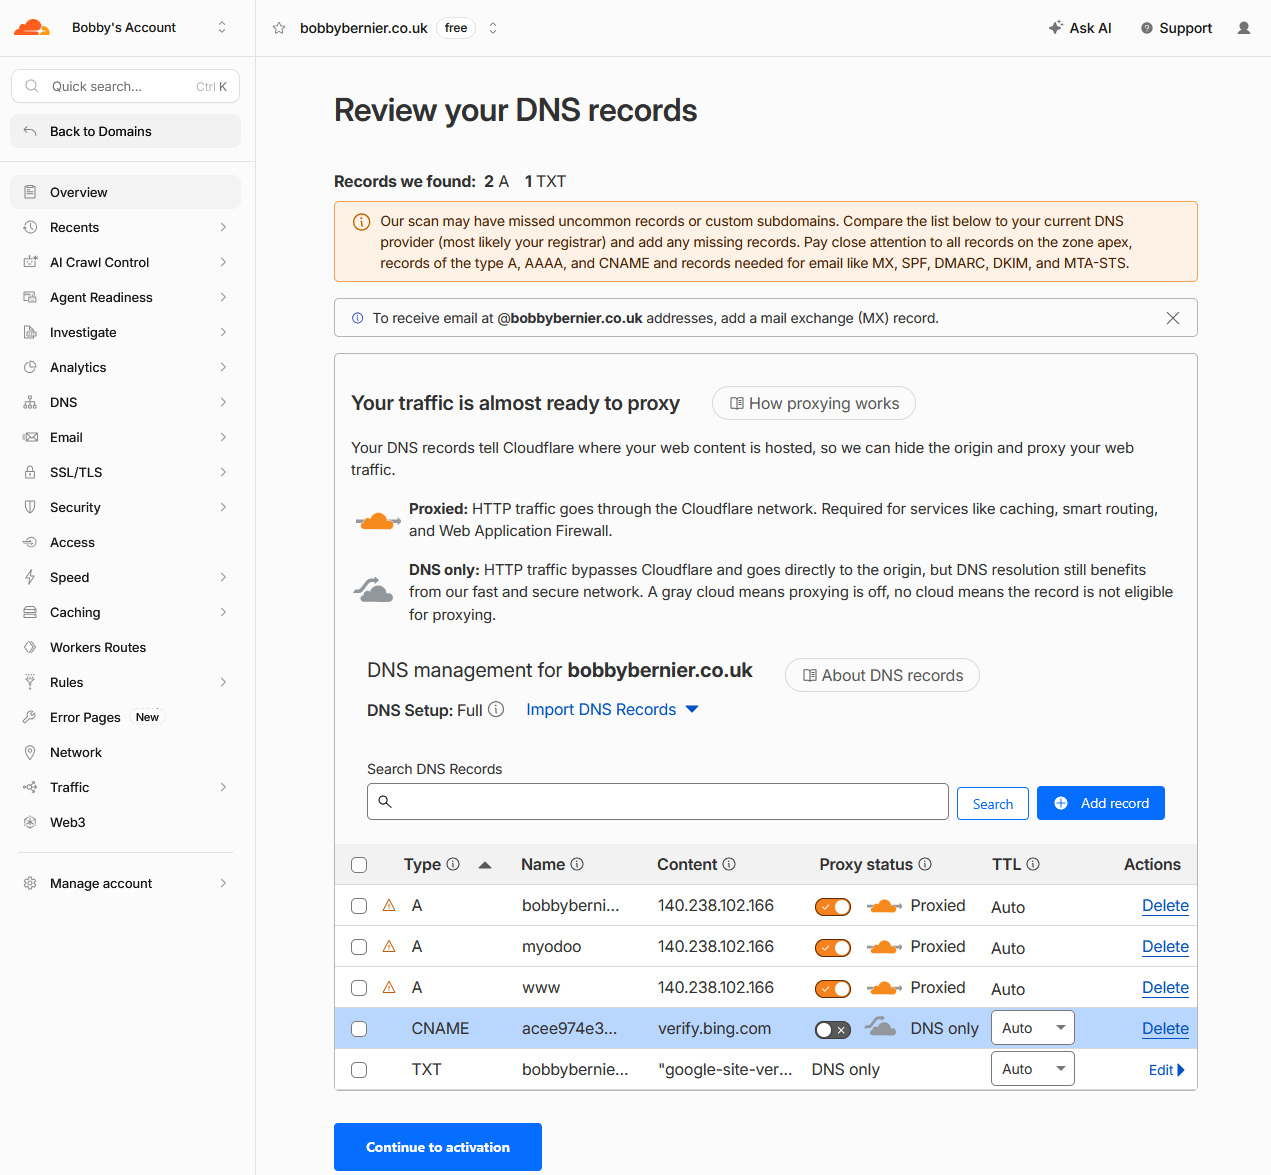Click the Search button for DNS records
1271x1175 pixels.
993,803
